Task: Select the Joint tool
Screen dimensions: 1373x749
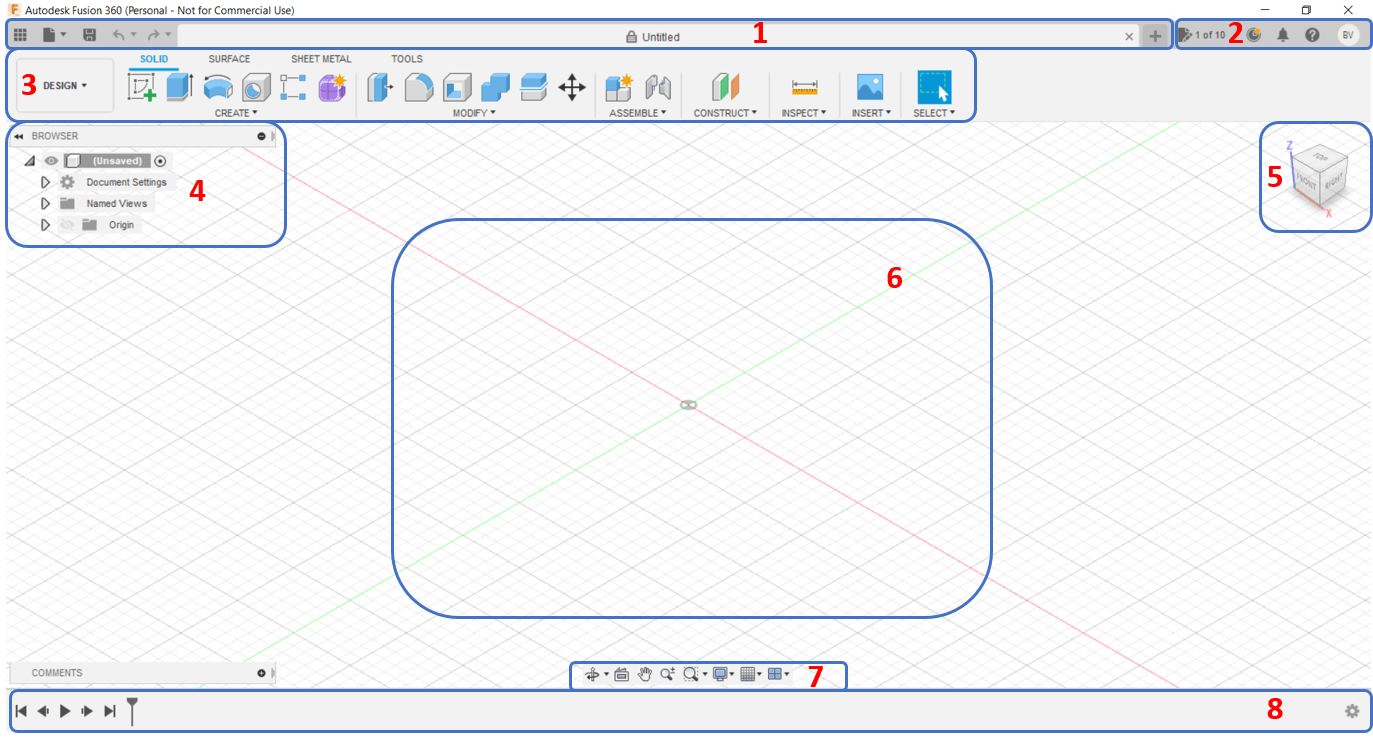Action: tap(657, 88)
